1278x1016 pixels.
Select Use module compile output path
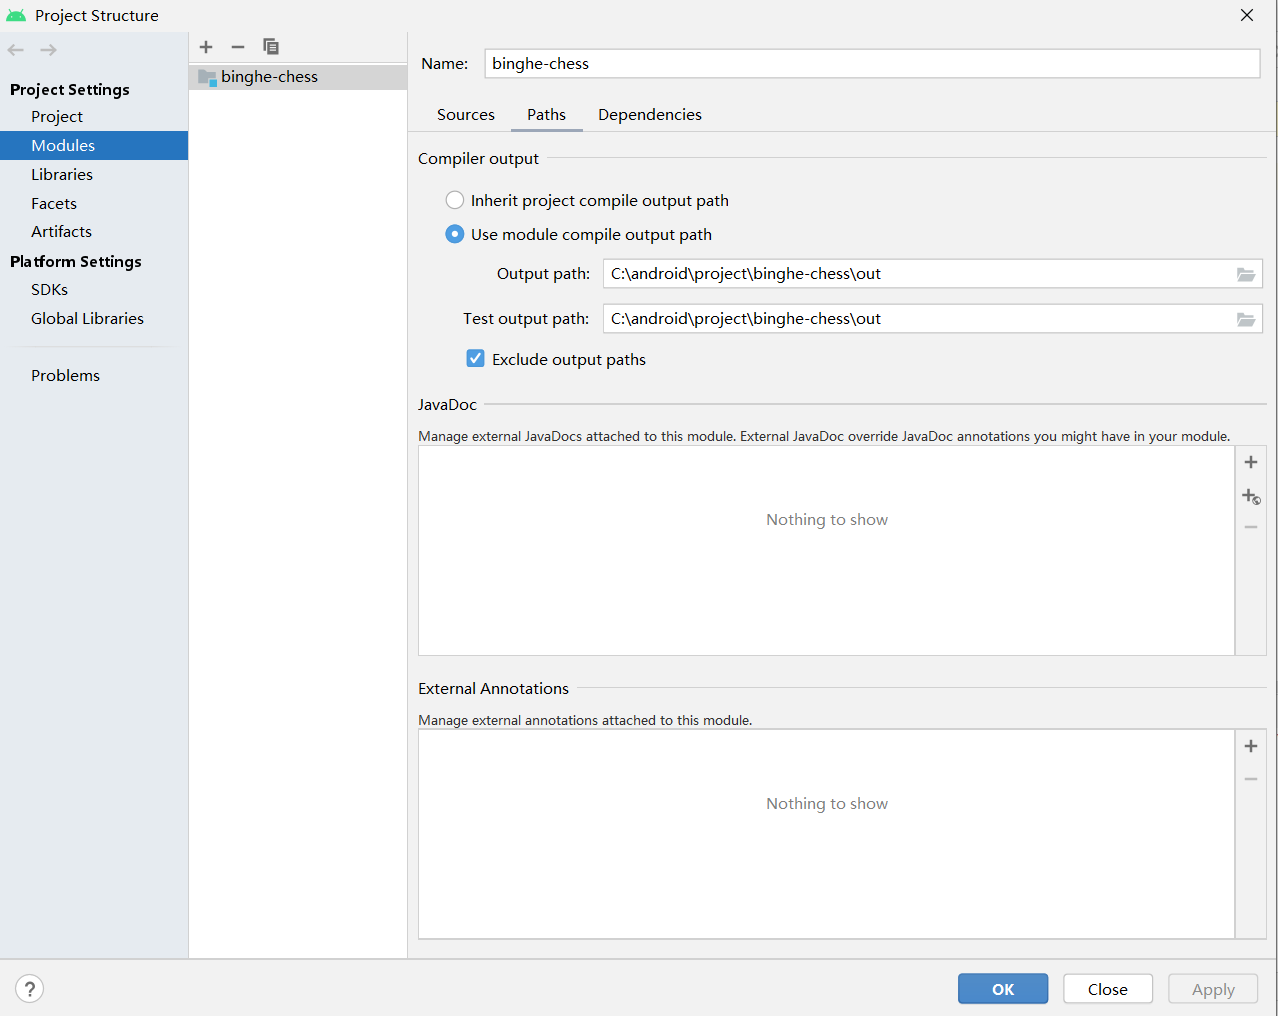[x=455, y=234]
